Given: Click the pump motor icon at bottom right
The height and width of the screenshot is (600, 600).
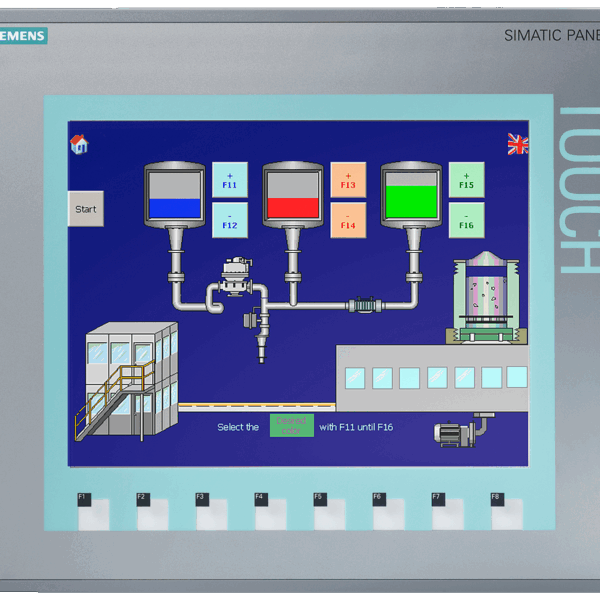Looking at the screenshot, I should point(458,431).
